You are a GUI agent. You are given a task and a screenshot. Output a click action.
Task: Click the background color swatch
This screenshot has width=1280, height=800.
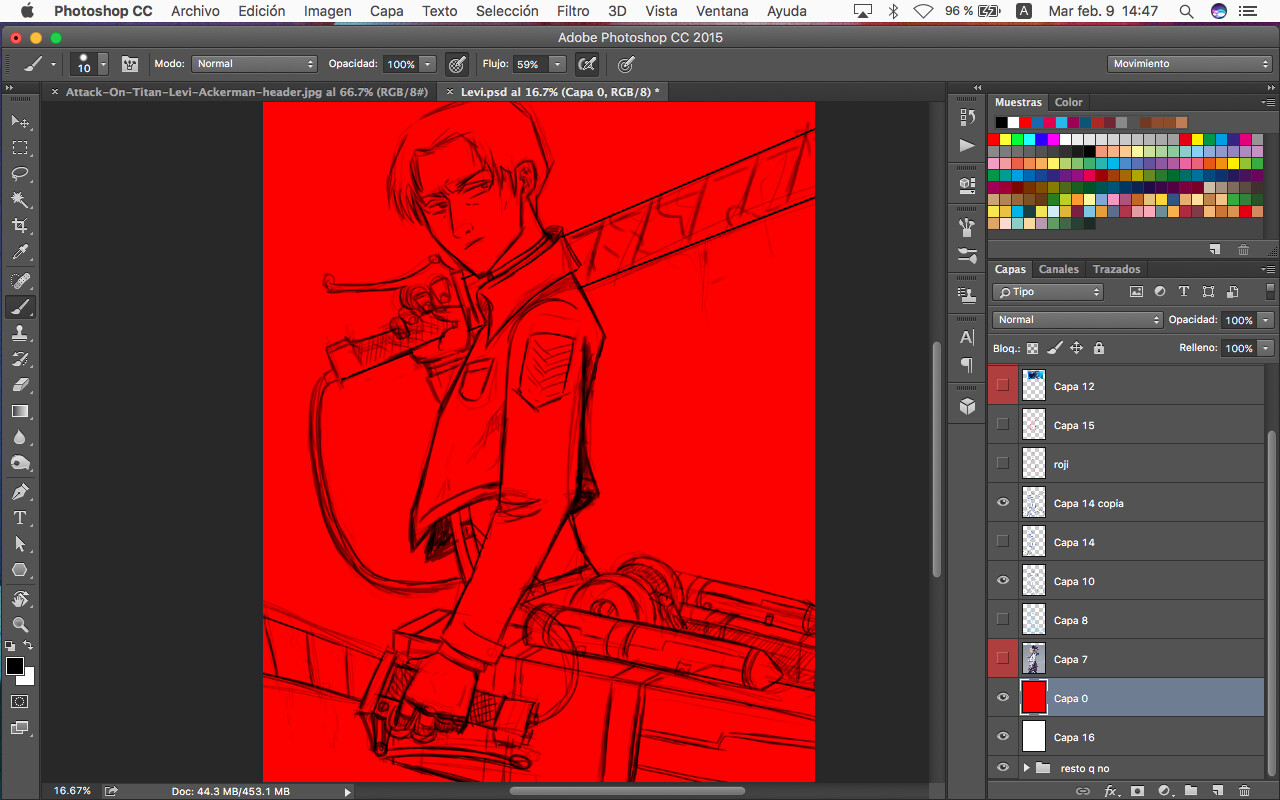28,678
